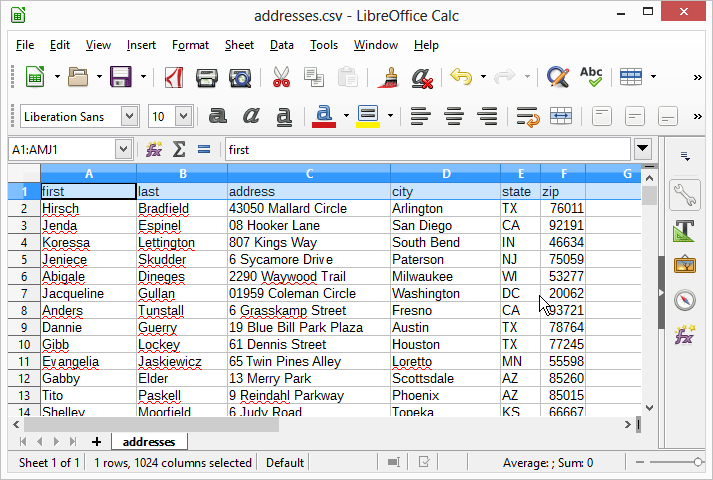Viewport: 713px width, 480px height.
Task: Save document with the floppy disk icon
Action: tap(121, 77)
